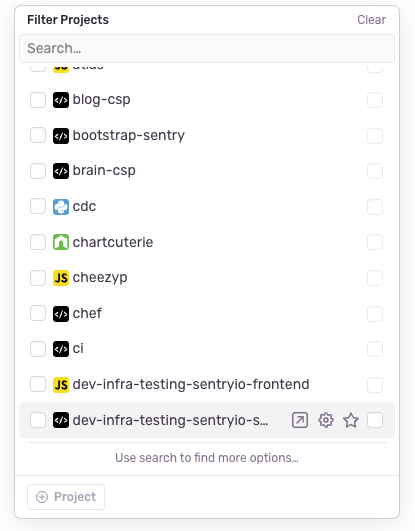Pick the bootstrap-sentry list item

207,135
